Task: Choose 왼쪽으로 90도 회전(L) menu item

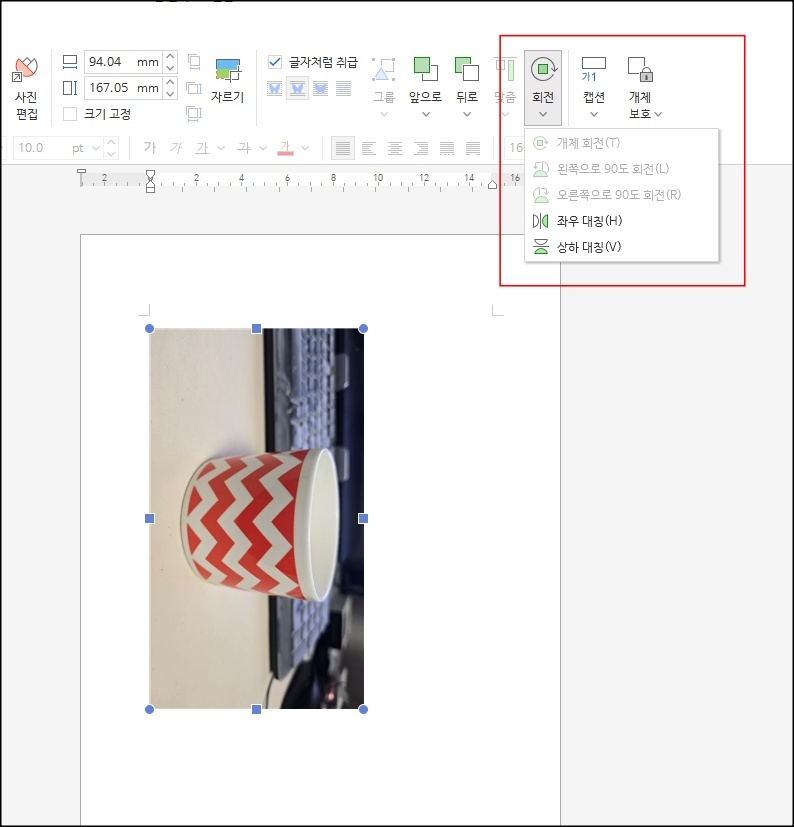Action: click(x=621, y=169)
